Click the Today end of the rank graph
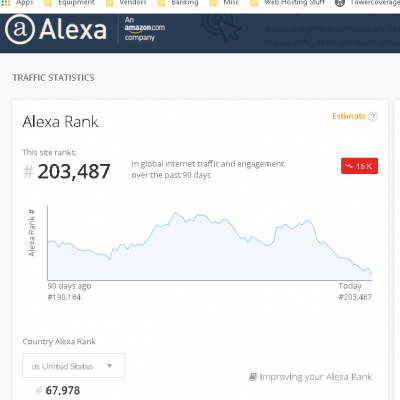The height and width of the screenshot is (400, 400). click(x=372, y=274)
